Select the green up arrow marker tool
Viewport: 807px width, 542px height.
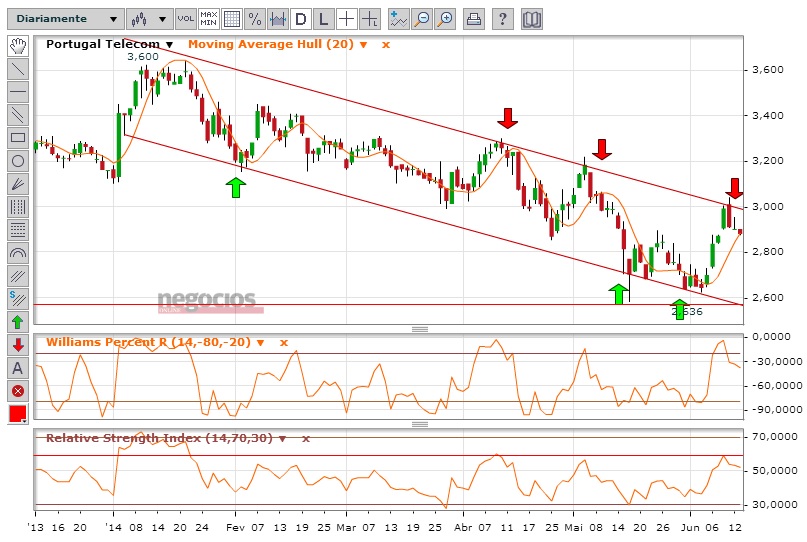[x=18, y=322]
